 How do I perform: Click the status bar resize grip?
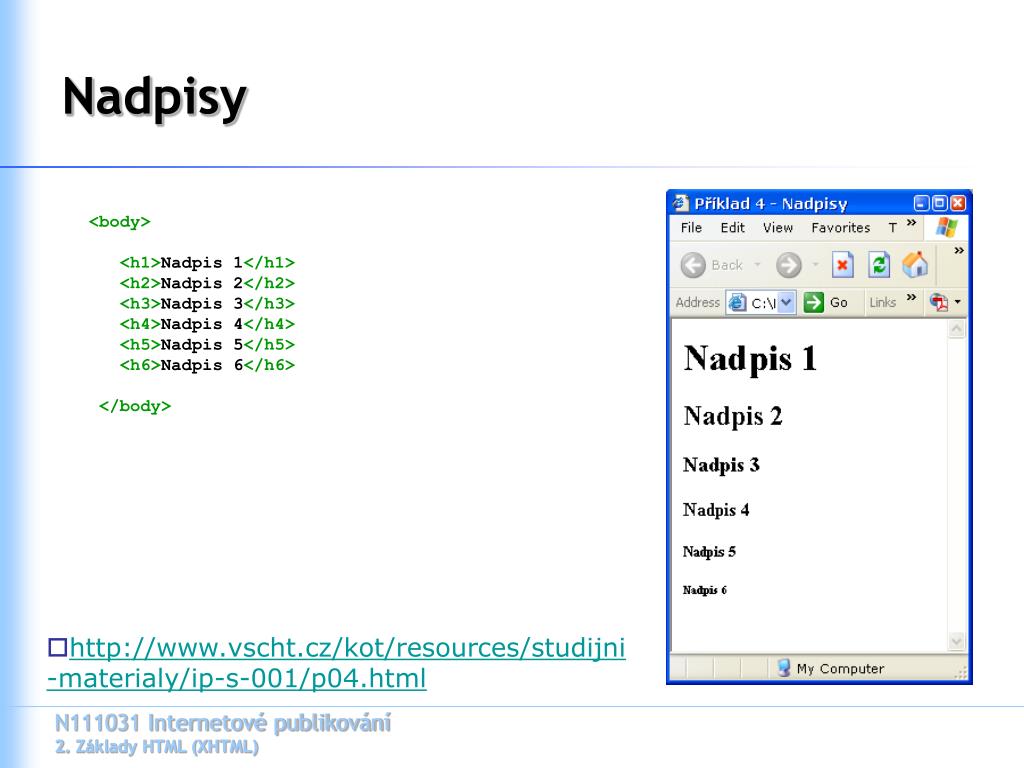click(961, 673)
